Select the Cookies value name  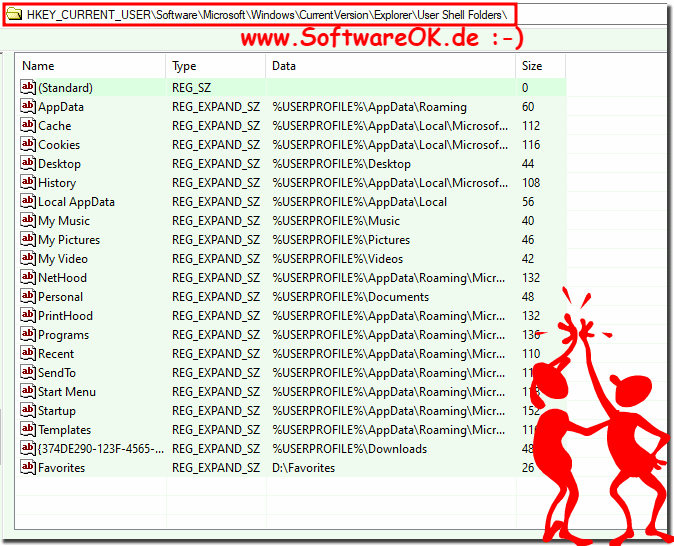59,144
